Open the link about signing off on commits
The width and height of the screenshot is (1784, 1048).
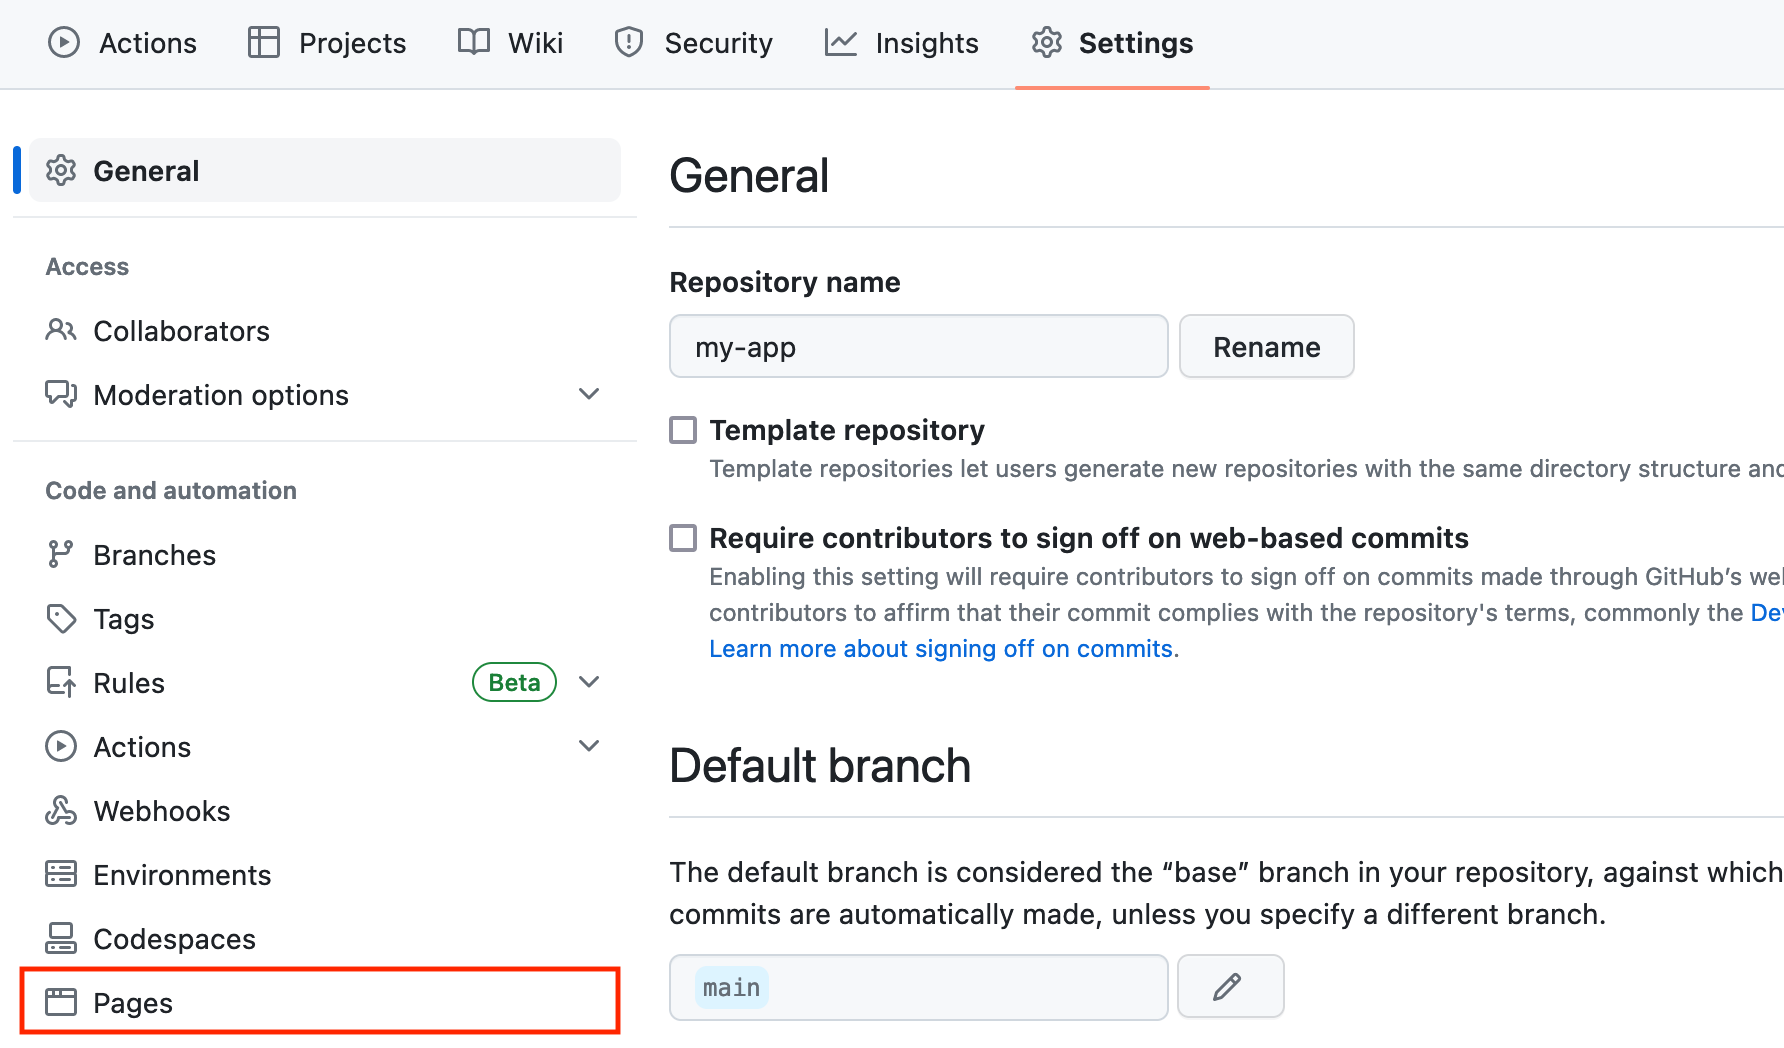click(941, 648)
